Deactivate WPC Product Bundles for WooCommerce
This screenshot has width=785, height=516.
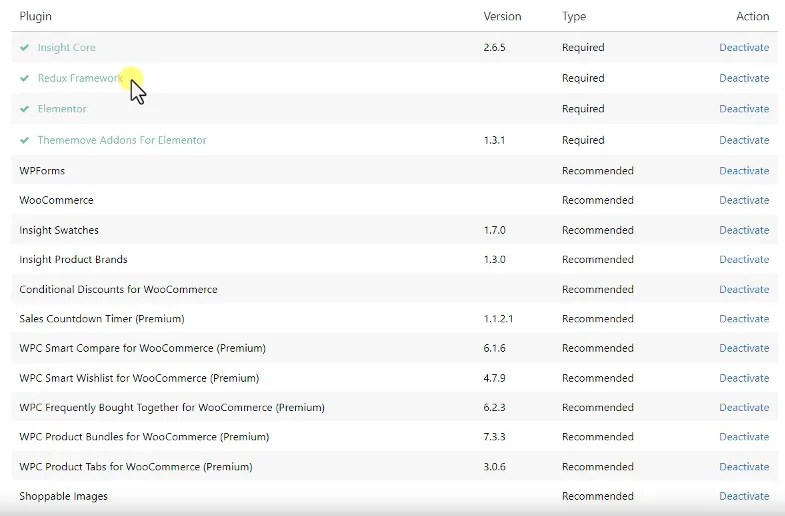(x=744, y=437)
